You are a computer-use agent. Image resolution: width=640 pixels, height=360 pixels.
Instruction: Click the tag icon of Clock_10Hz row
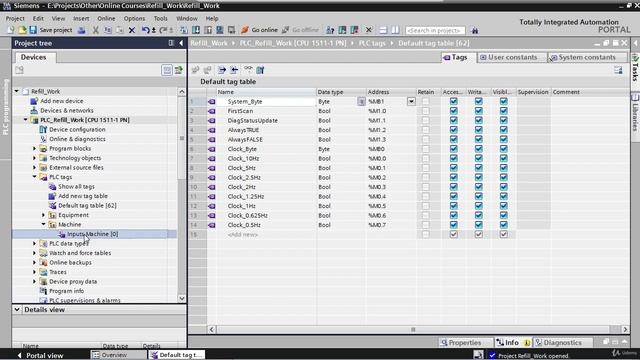tap(211, 158)
